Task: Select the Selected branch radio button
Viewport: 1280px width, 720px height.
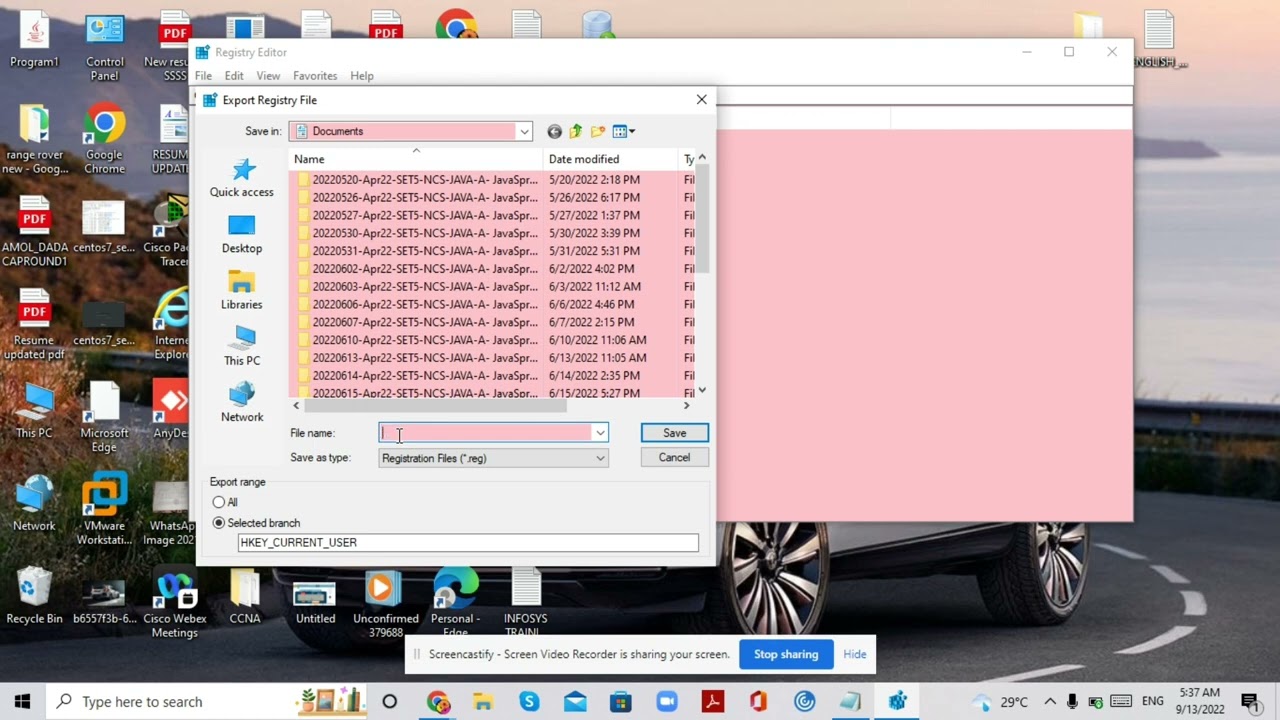Action: pos(219,523)
